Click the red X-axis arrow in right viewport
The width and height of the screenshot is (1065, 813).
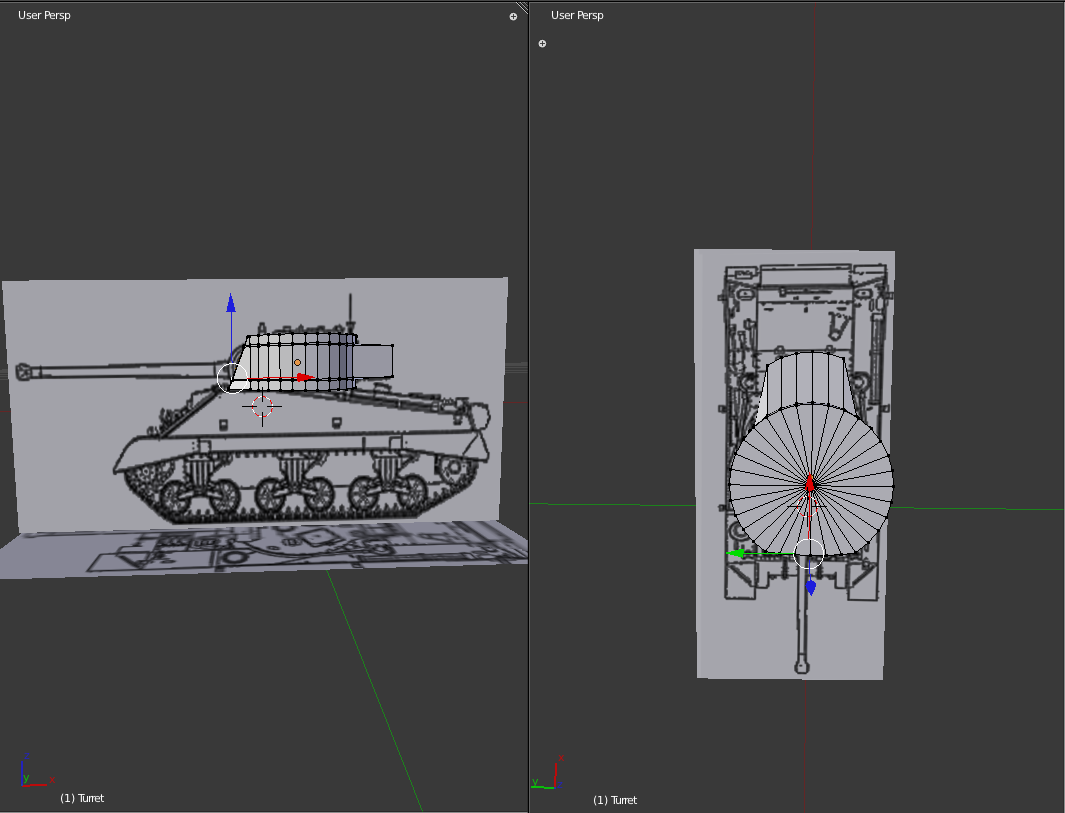[810, 483]
